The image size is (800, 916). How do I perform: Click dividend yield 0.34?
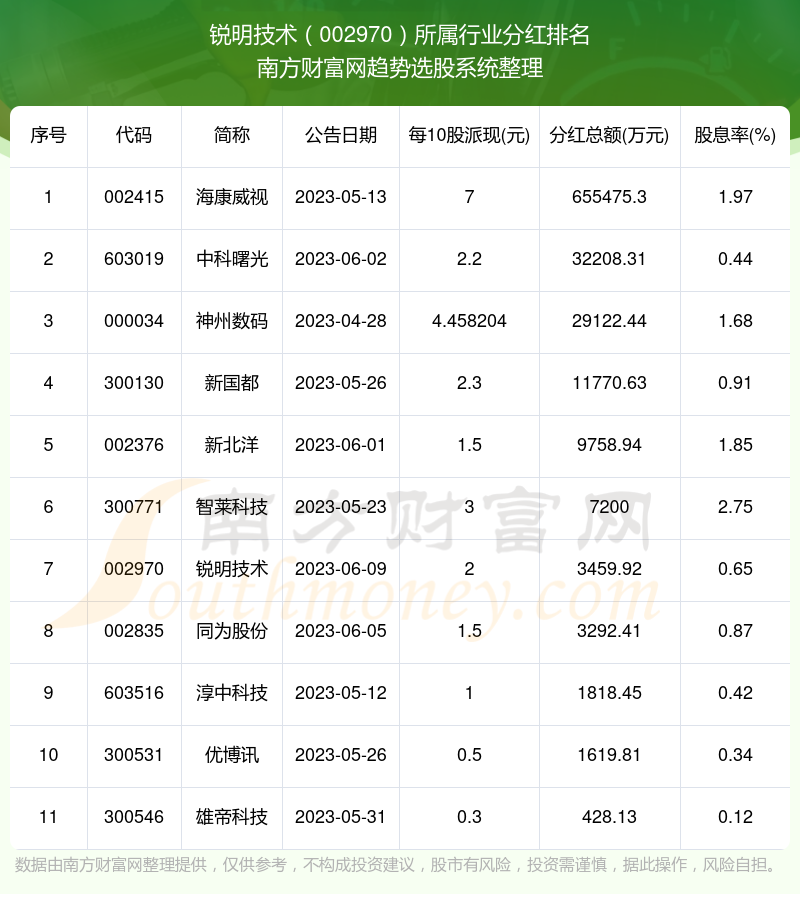tap(735, 754)
